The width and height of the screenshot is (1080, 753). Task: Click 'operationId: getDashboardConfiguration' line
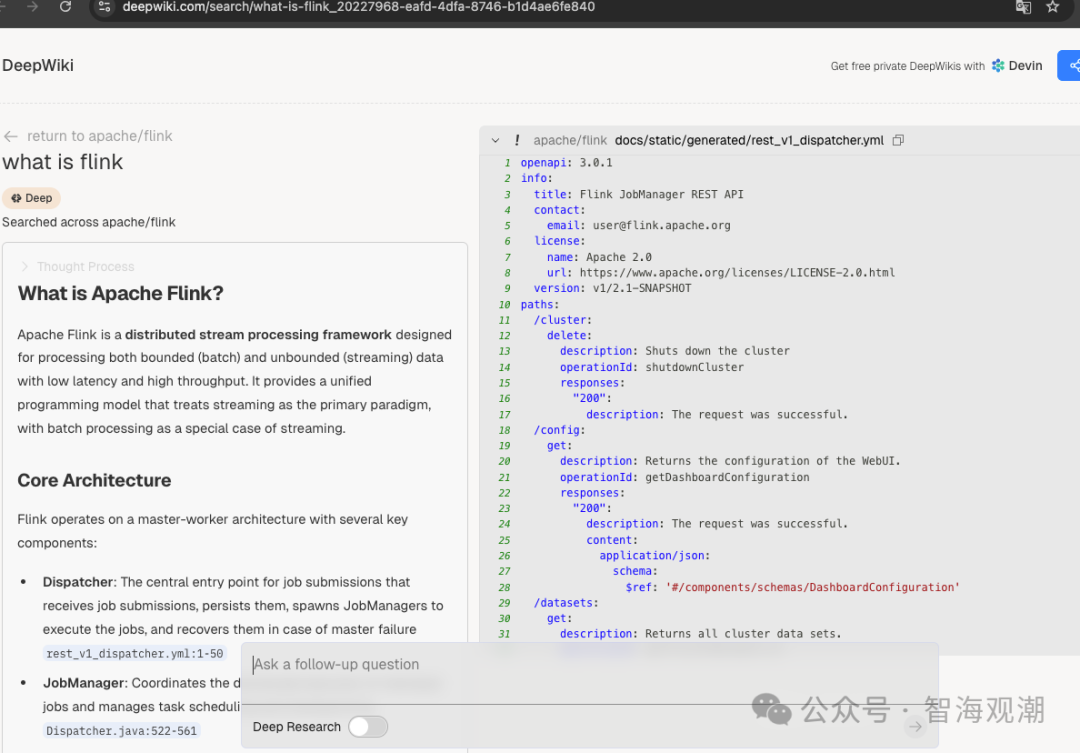[685, 477]
